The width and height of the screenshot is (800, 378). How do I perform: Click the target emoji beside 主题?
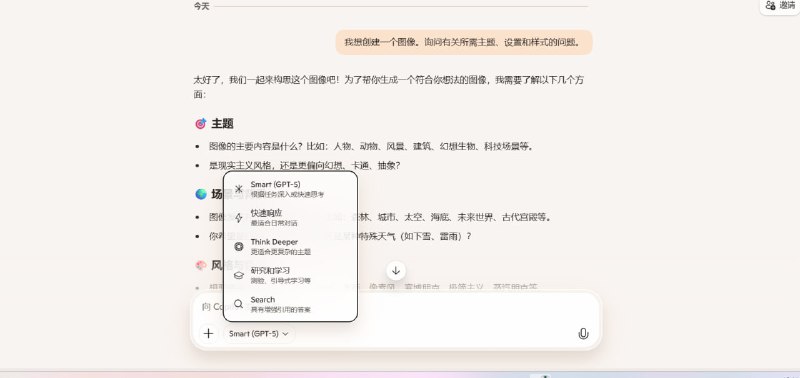pos(201,124)
